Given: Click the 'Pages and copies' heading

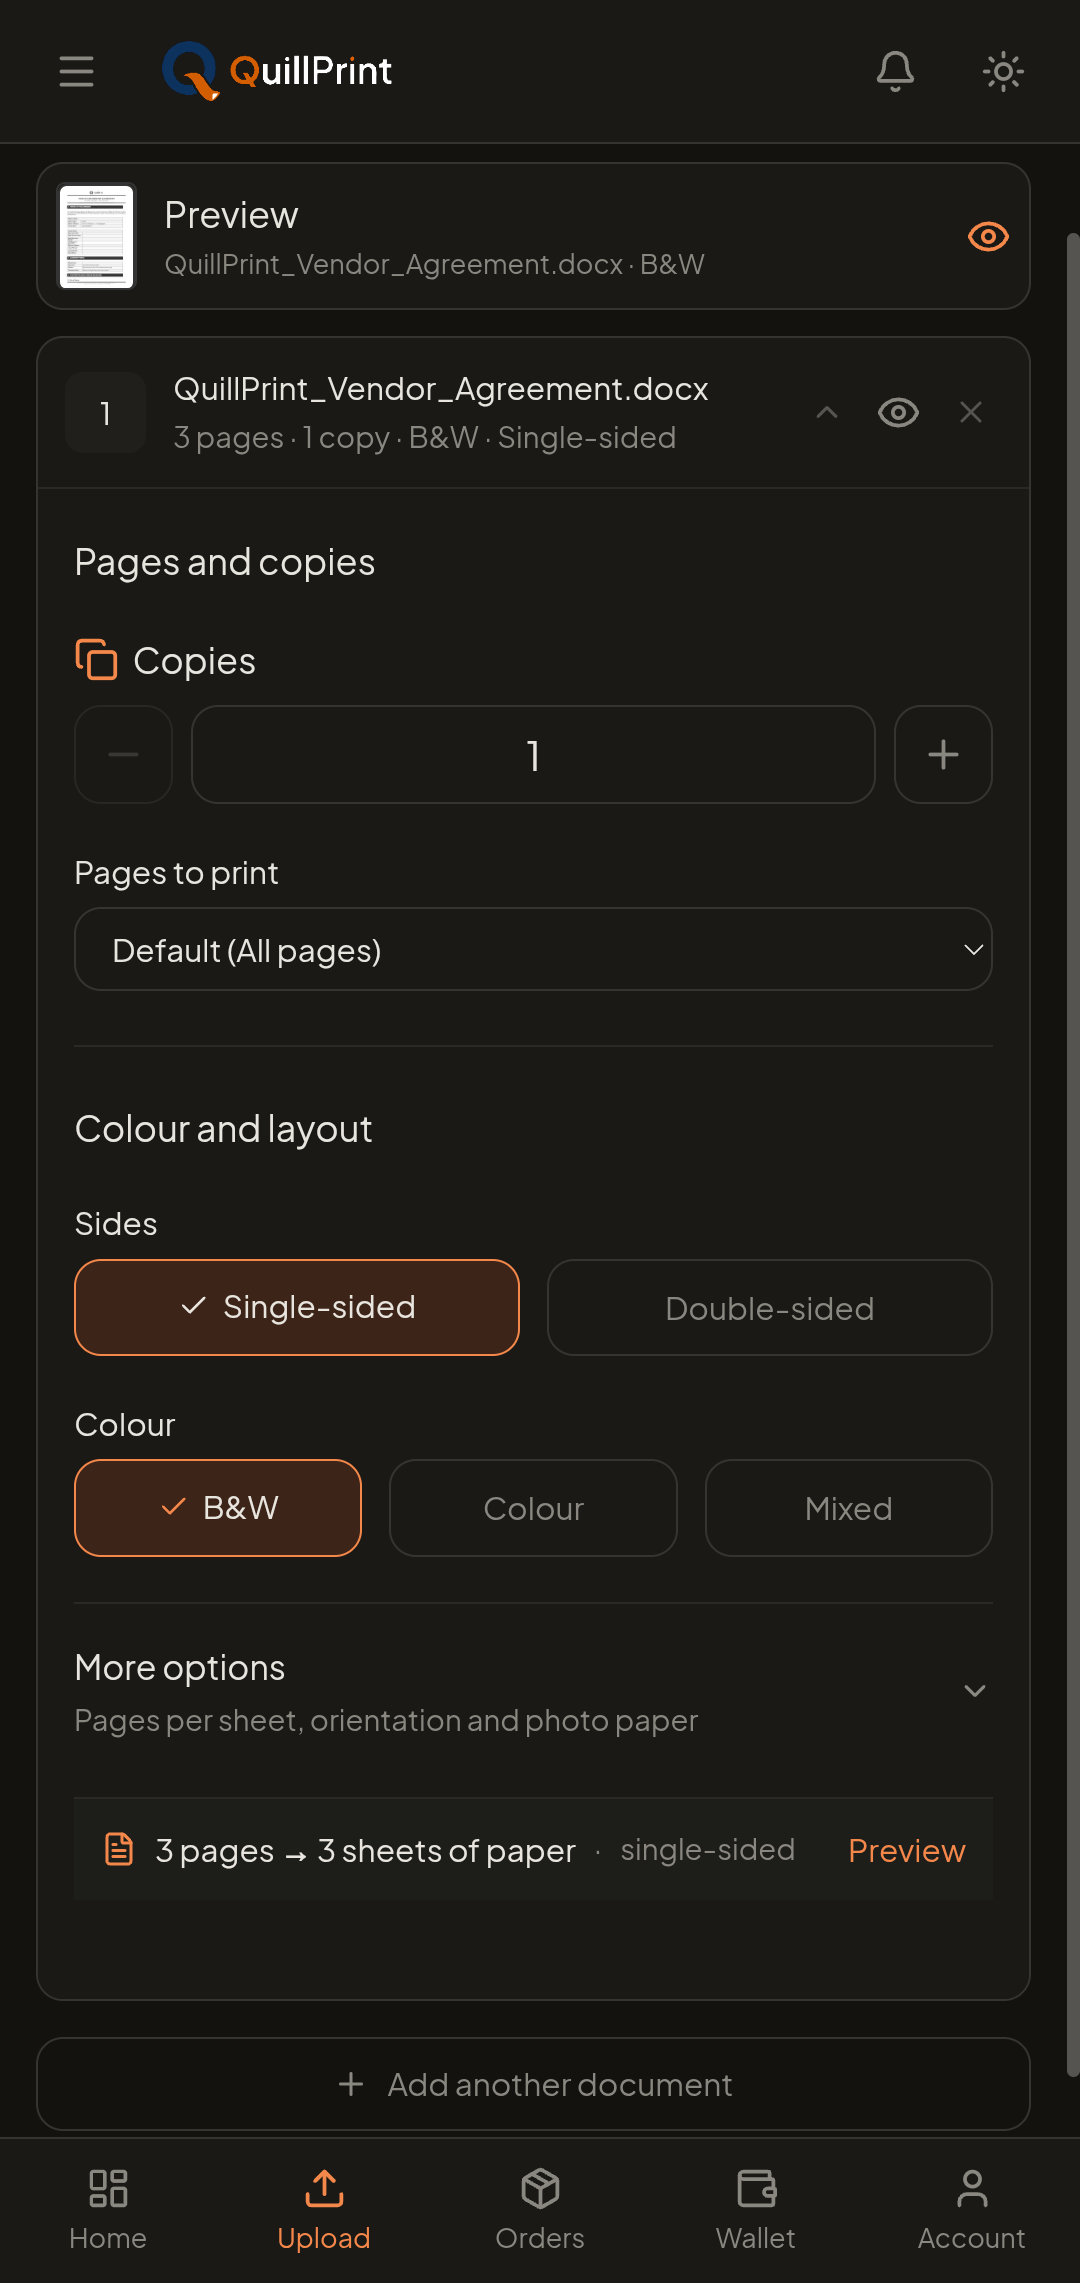Looking at the screenshot, I should [225, 562].
